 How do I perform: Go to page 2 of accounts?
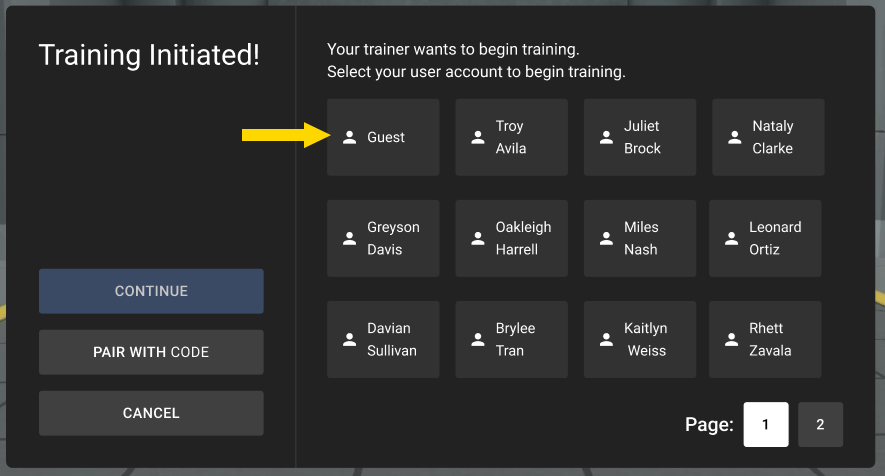point(820,424)
